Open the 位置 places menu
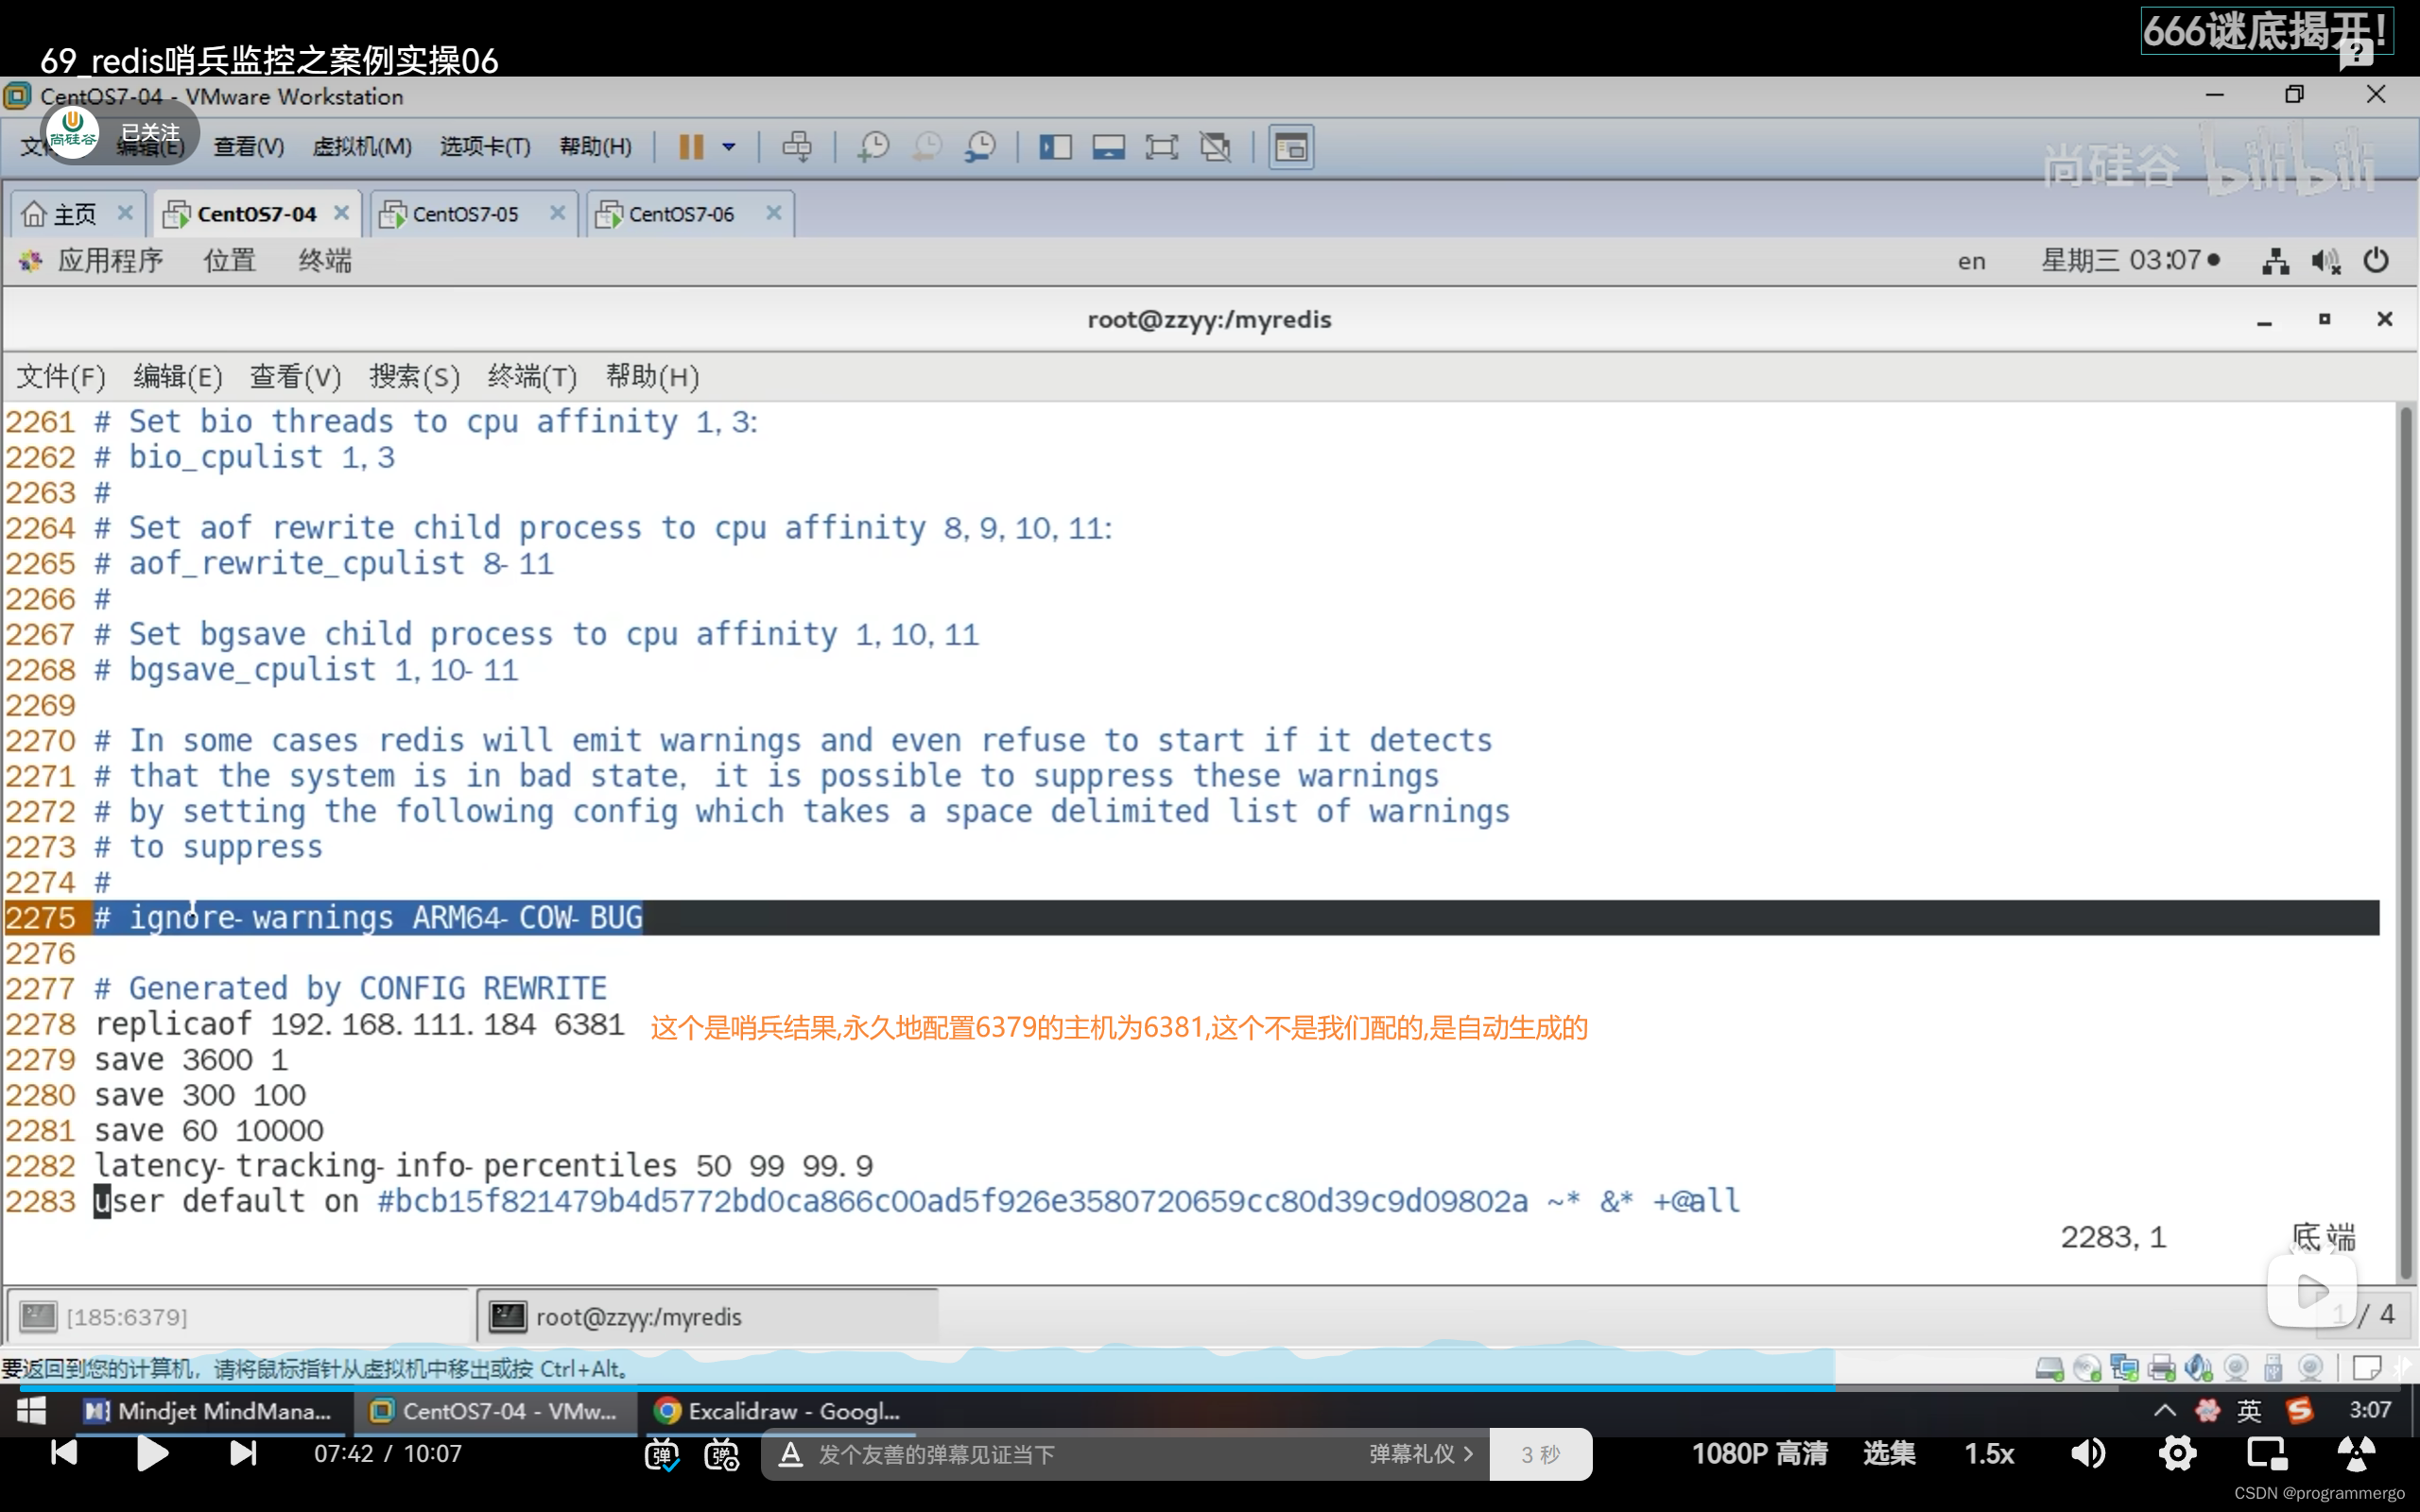The image size is (2420, 1512). 230,261
